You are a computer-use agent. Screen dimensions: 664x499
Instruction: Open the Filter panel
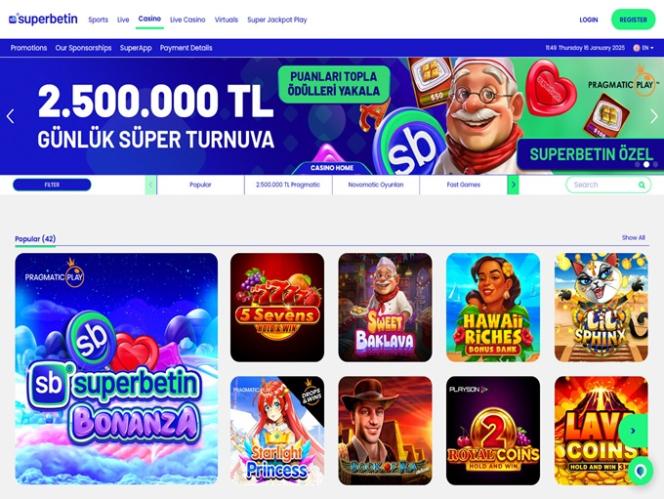(x=52, y=185)
